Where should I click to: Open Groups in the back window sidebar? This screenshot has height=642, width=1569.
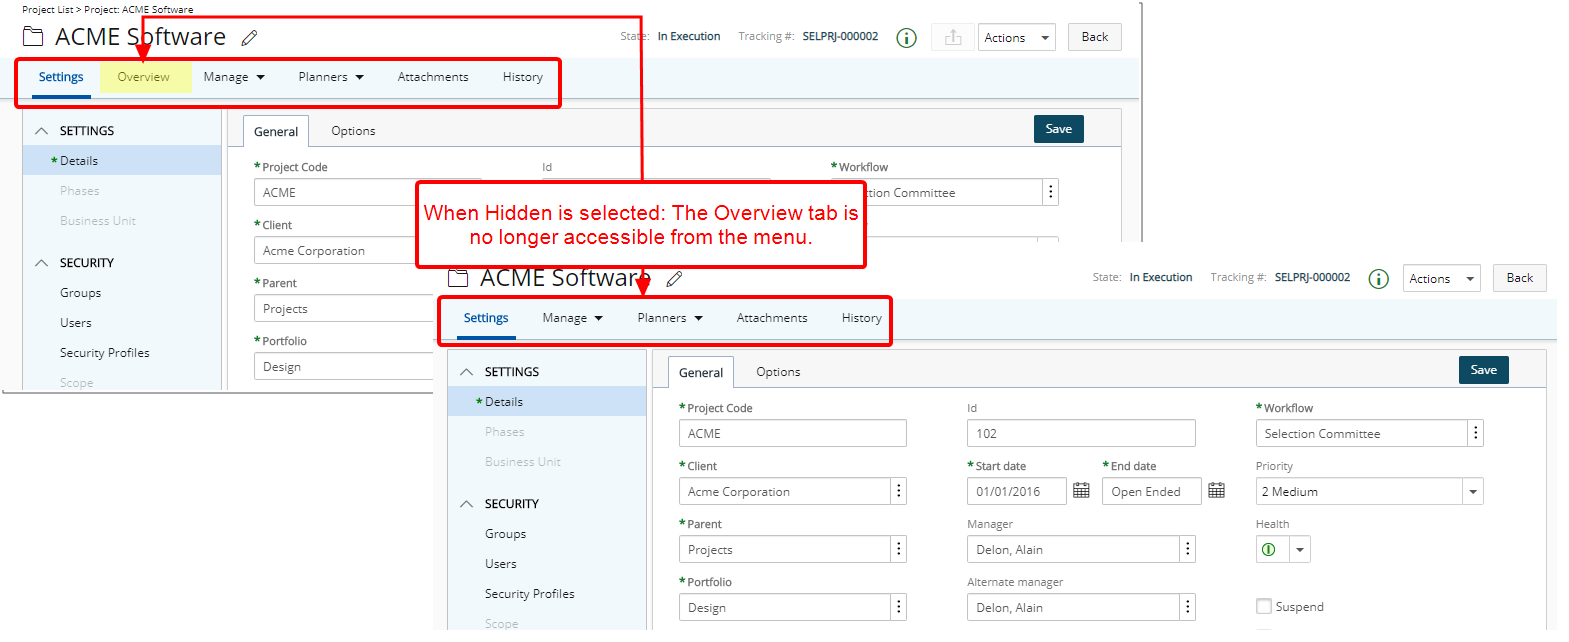(80, 293)
